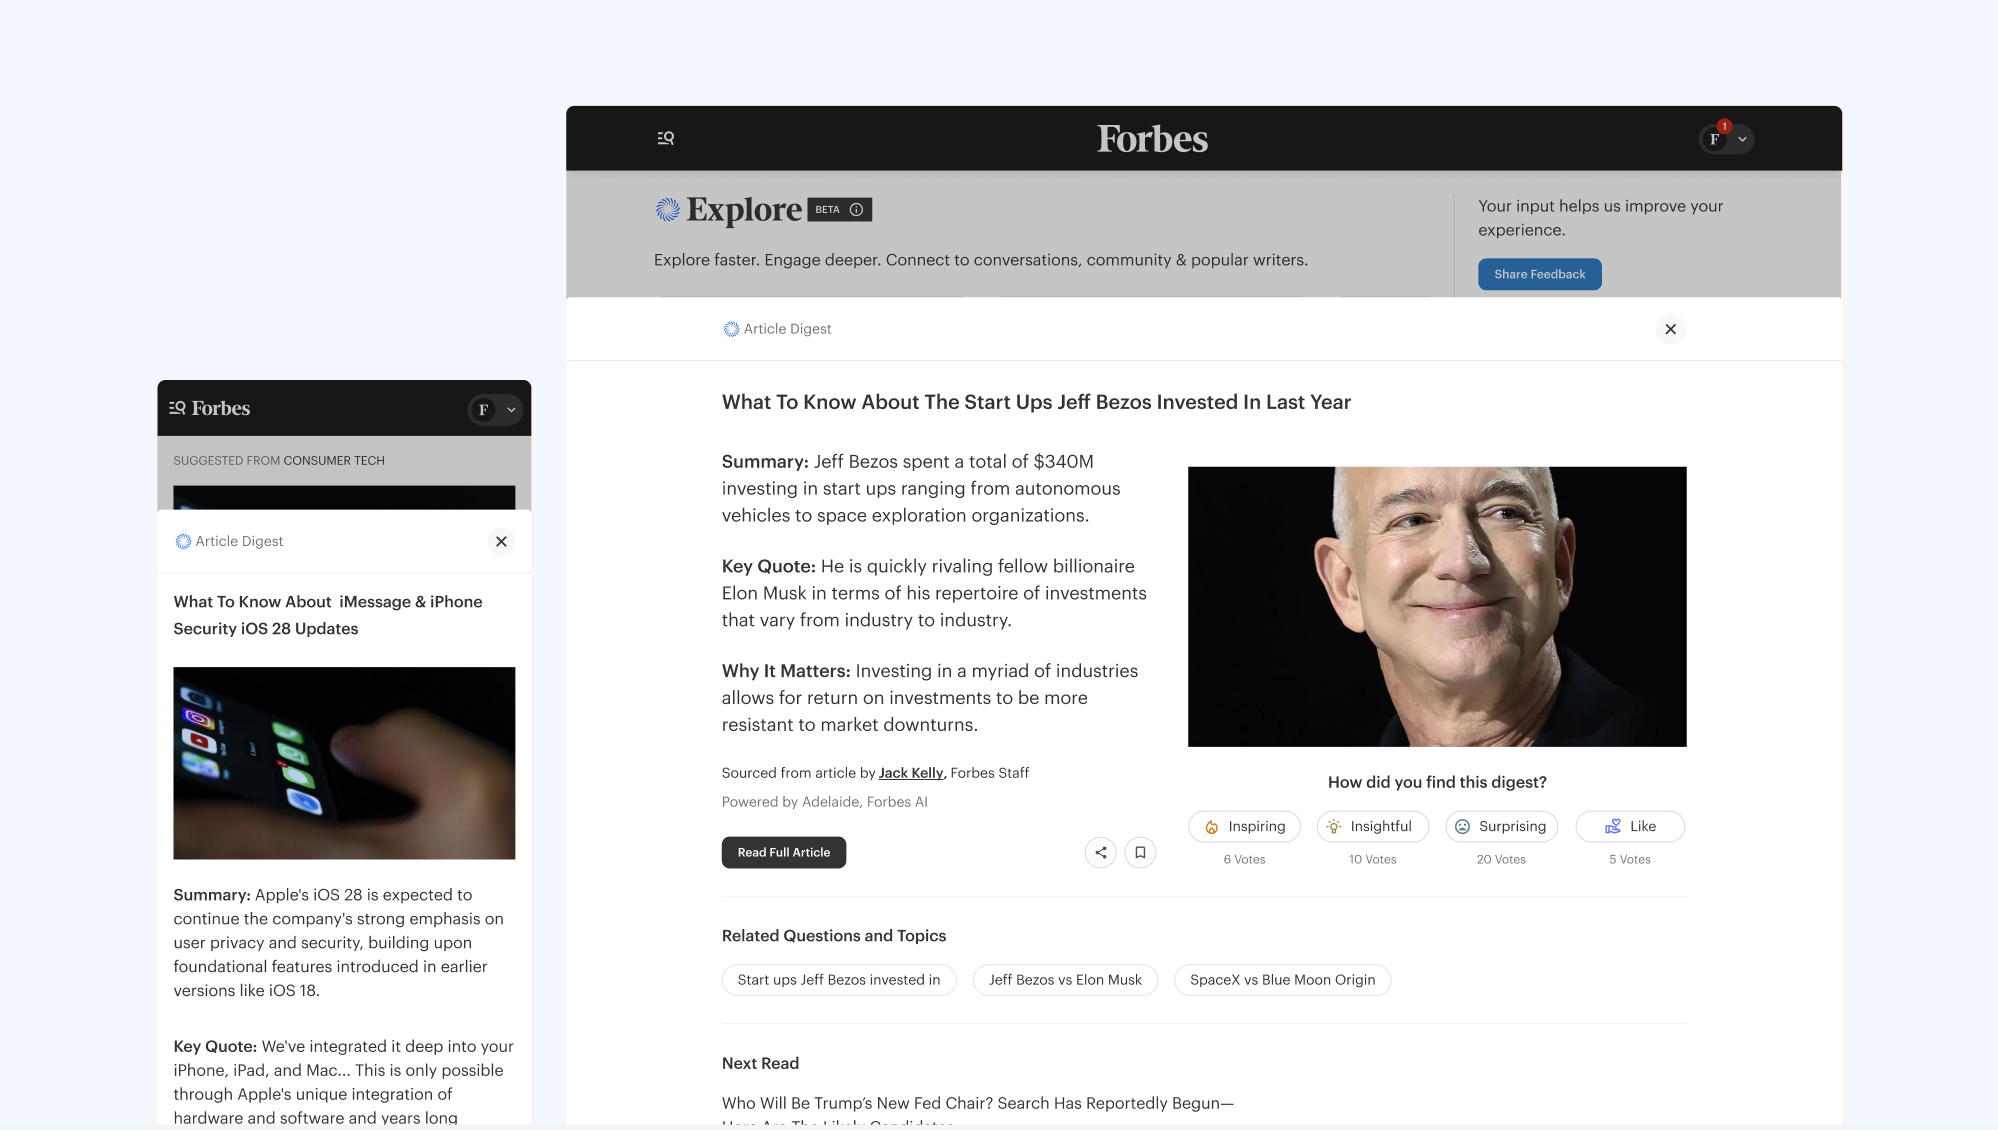Viewport: 1998px width, 1130px height.
Task: Open the mobile Forbes search menu icon
Action: pos(177,408)
